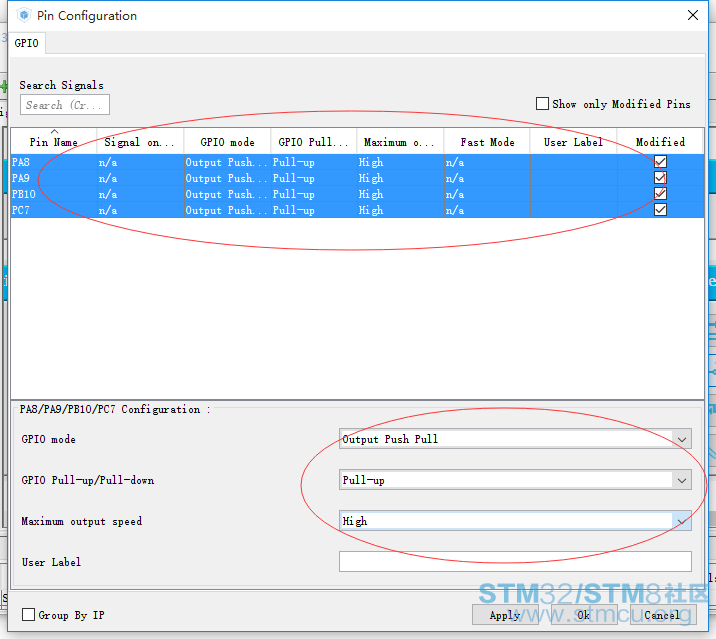Click the User Label column header
Screen dimensions: 716x639
[x=574, y=142]
